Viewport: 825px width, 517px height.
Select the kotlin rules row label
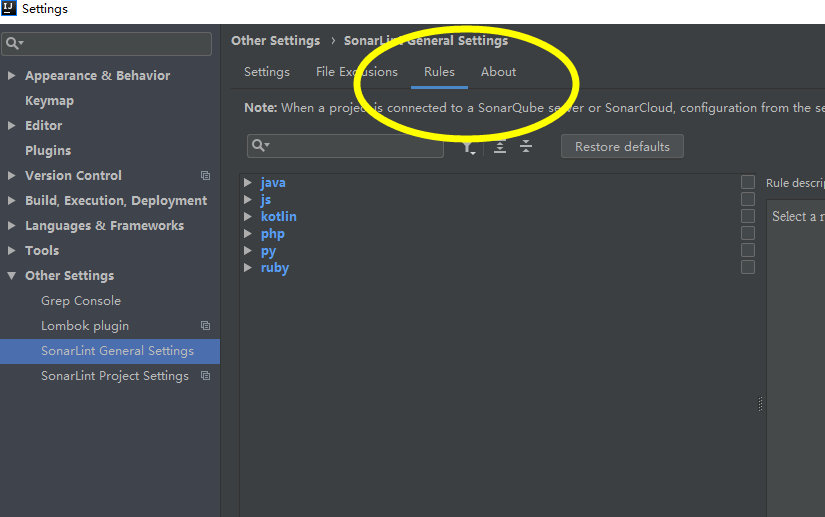tap(279, 217)
